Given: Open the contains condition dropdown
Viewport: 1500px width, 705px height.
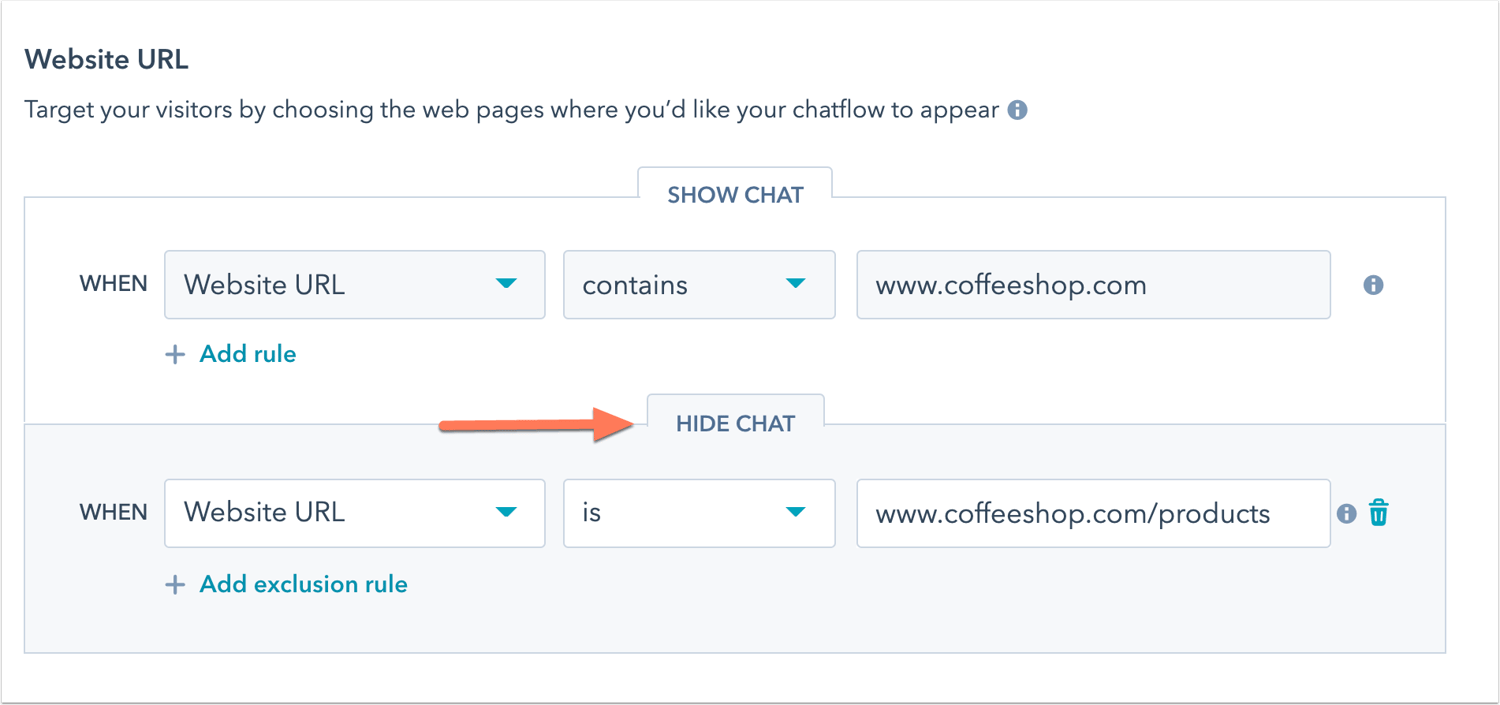Looking at the screenshot, I should pos(699,284).
